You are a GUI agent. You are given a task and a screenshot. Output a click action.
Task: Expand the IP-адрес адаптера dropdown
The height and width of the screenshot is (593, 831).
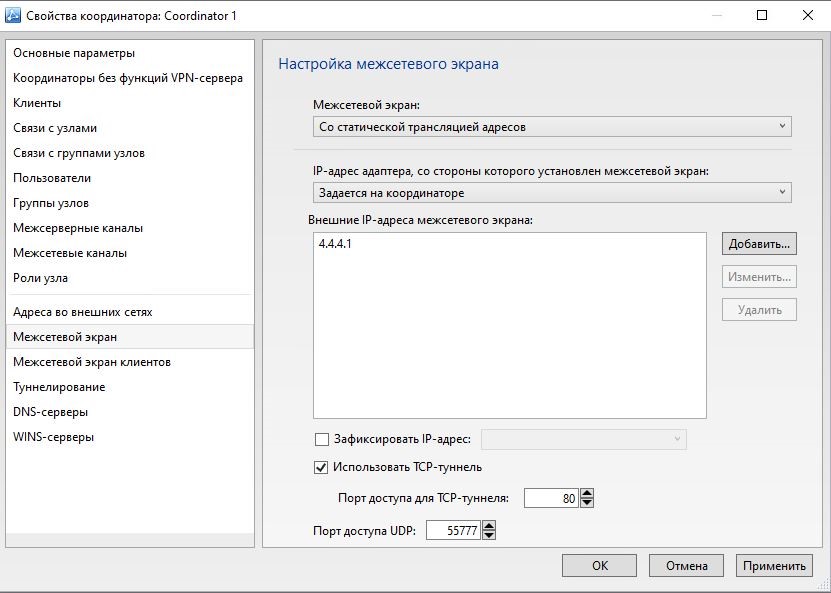point(551,193)
